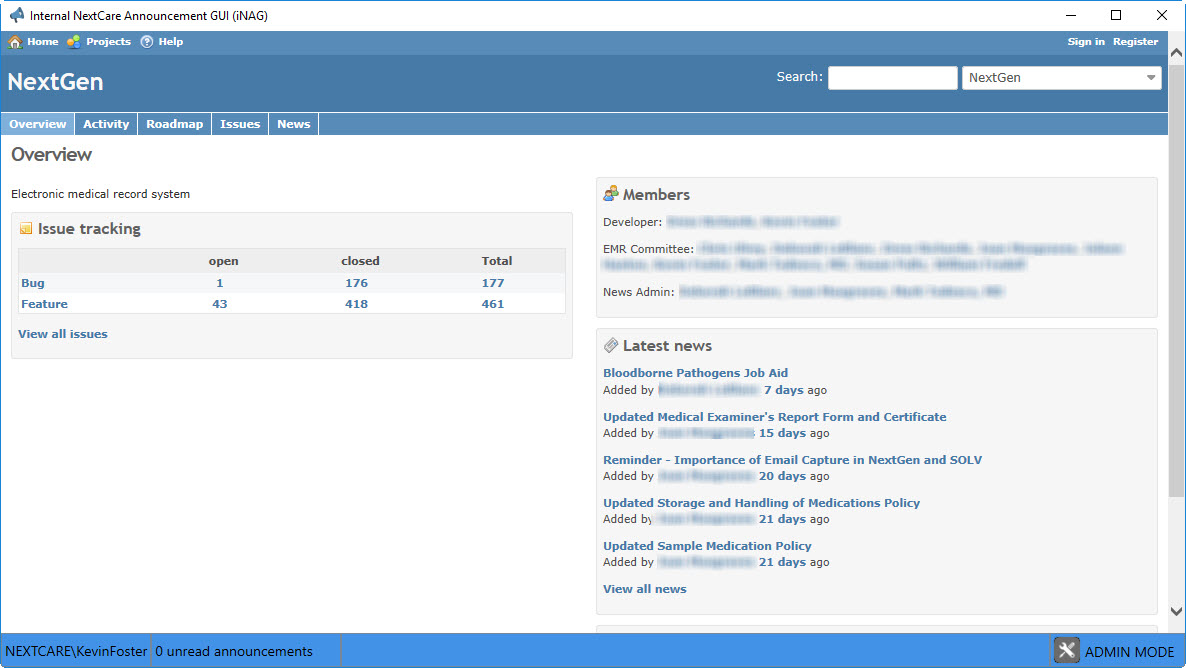Click the Home icon in top bar
This screenshot has width=1186, height=668.
coord(15,42)
